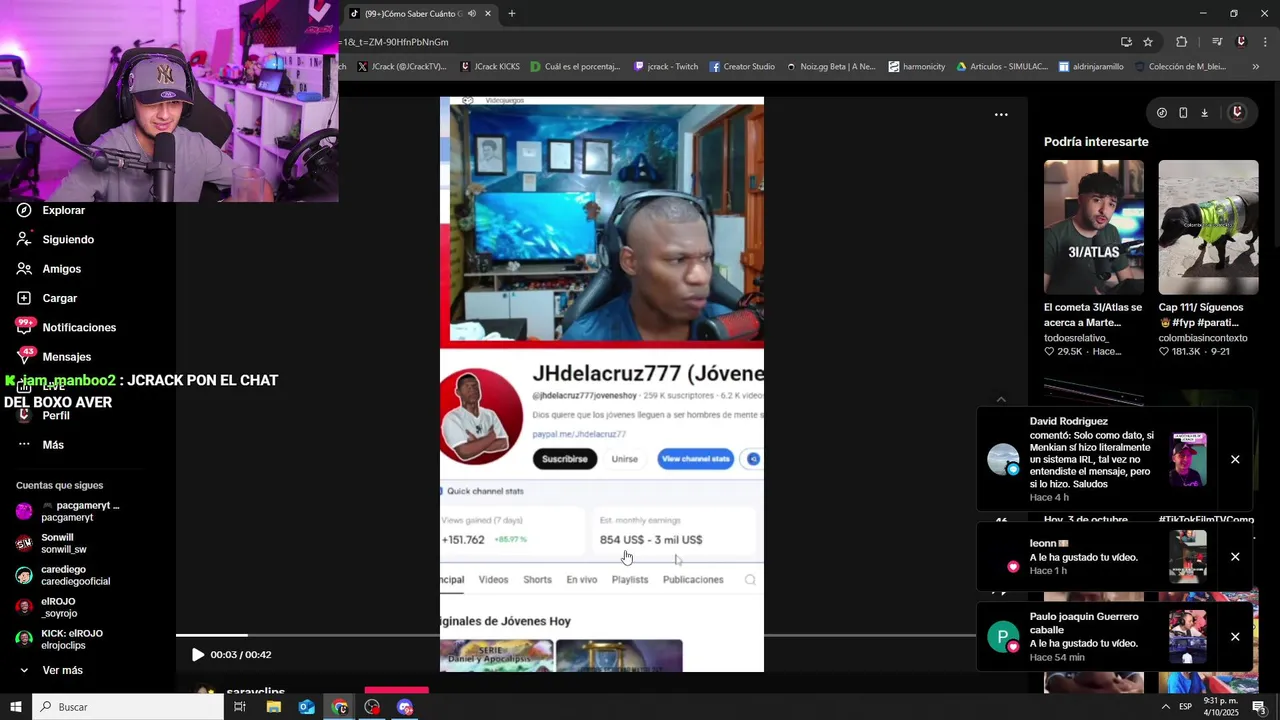Open the Cuál es el porcentaj... bookmark
This screenshot has width=1280, height=720.
(x=575, y=67)
